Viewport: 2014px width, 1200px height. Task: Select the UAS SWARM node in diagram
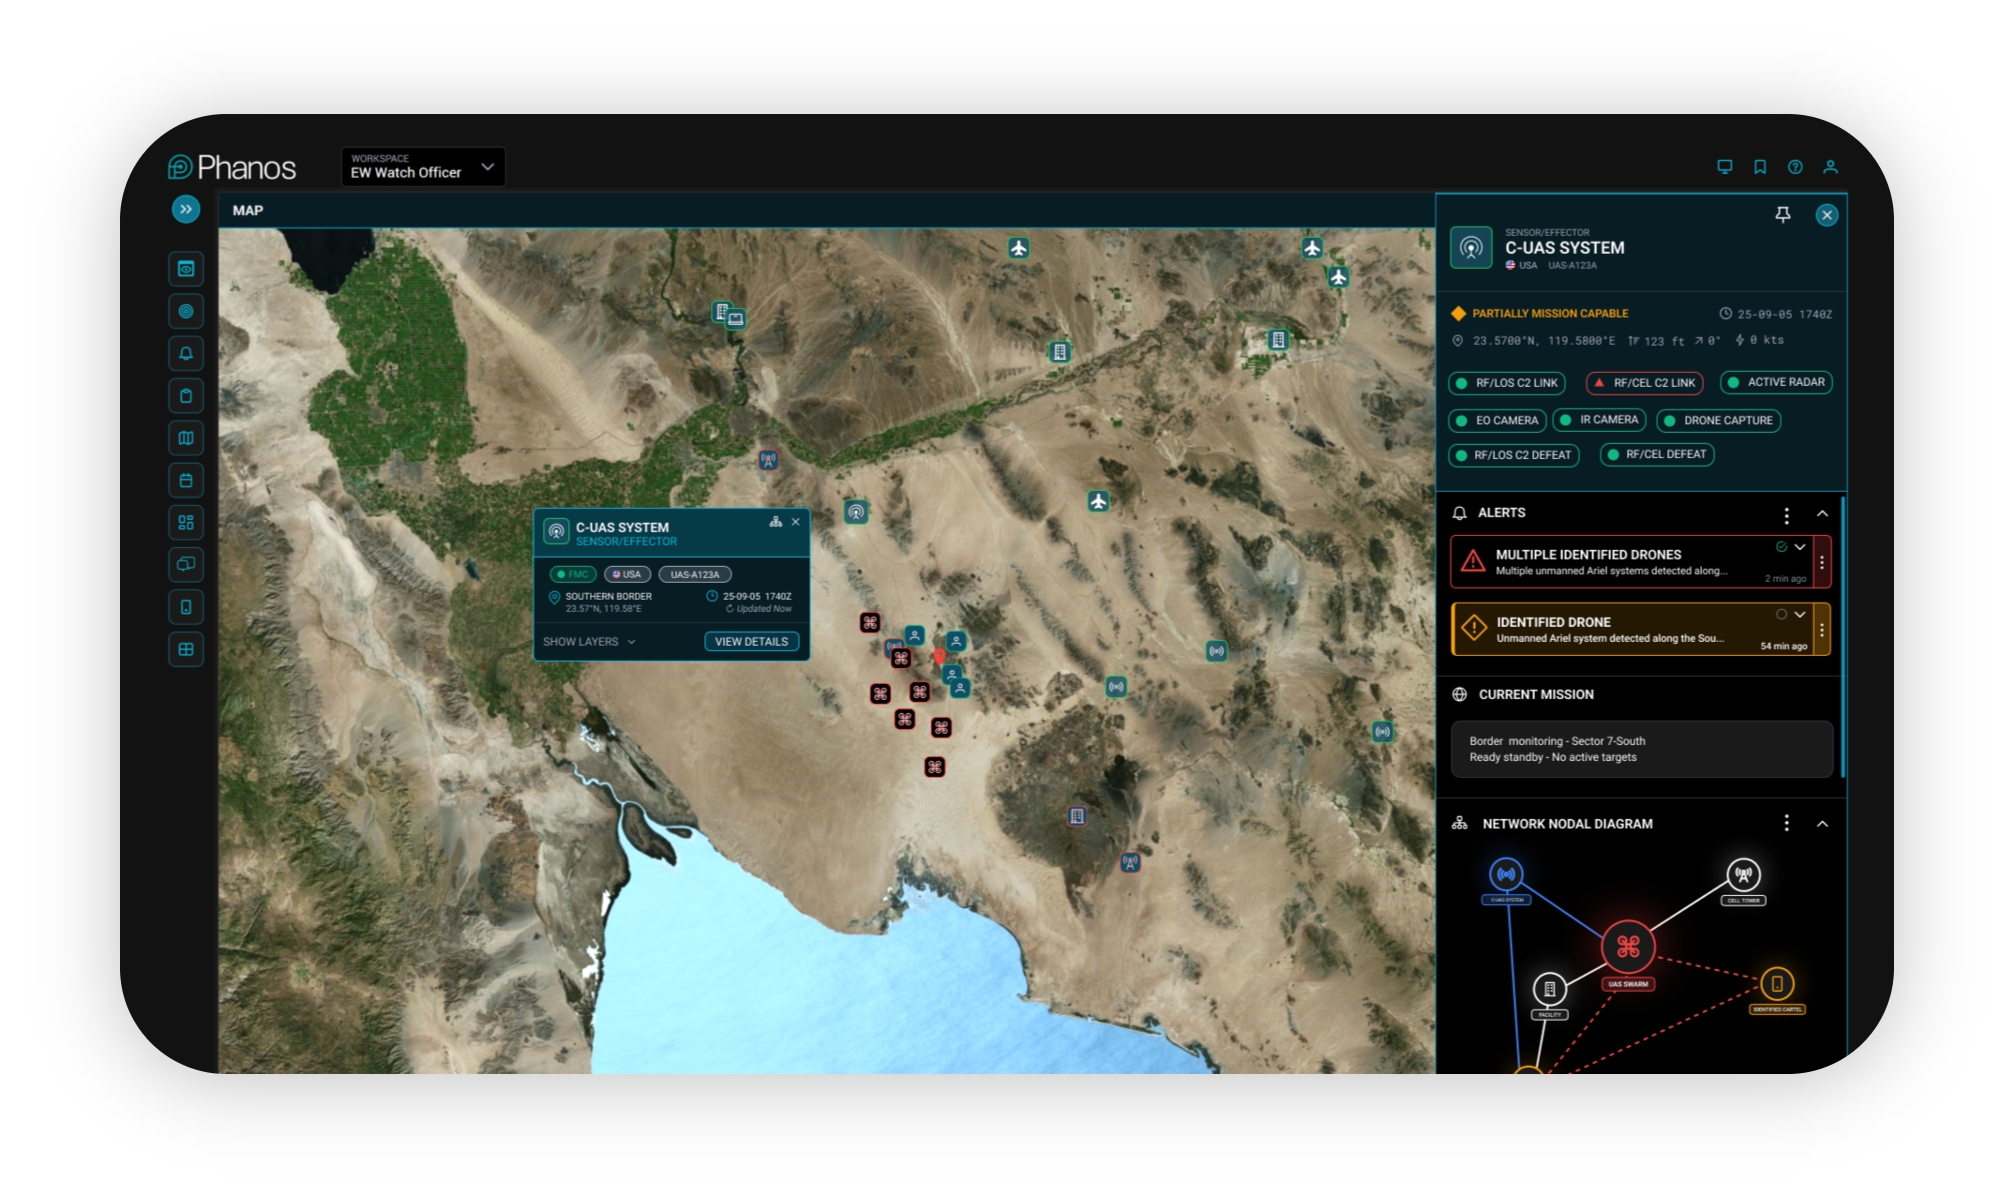[x=1628, y=948]
